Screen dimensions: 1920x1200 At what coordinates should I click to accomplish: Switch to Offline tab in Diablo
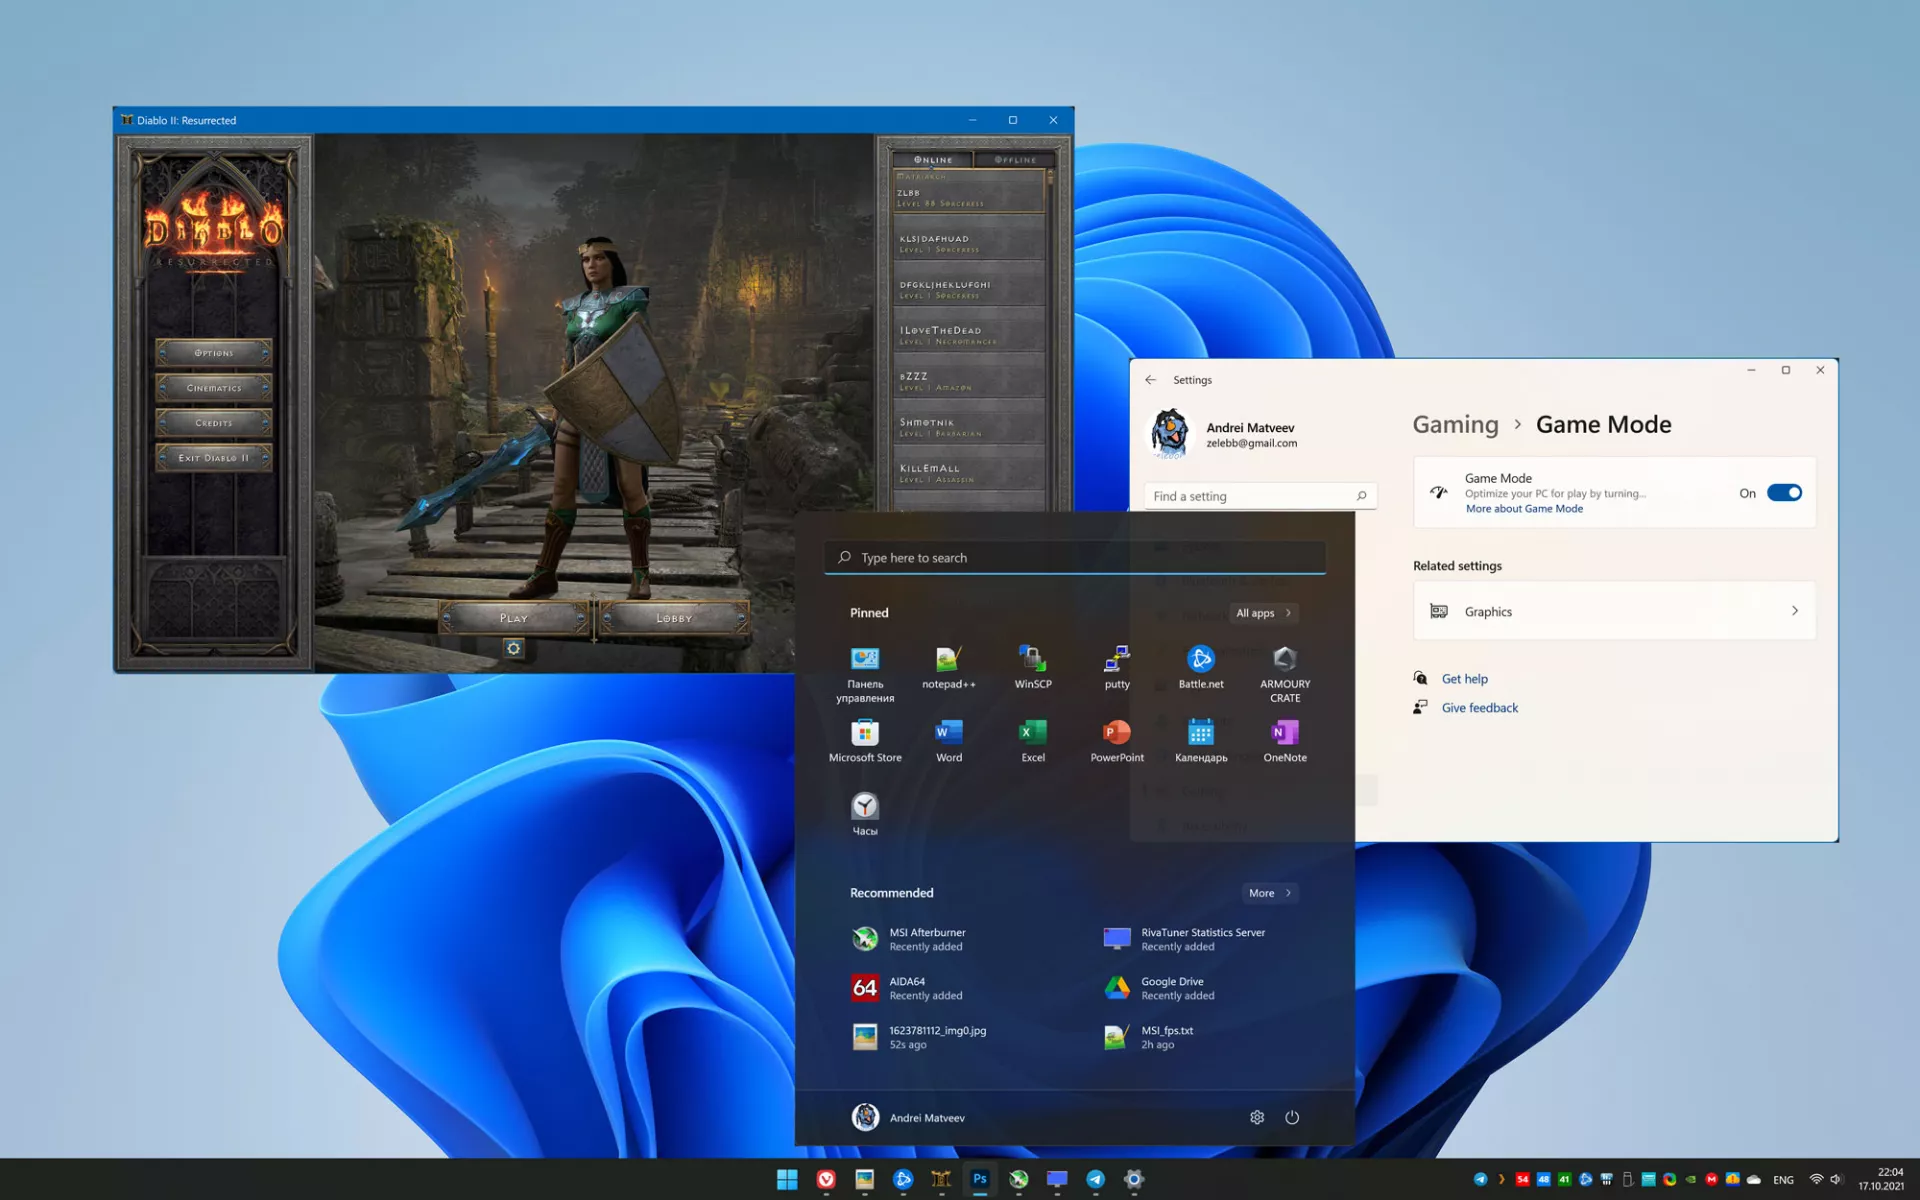tap(1014, 160)
